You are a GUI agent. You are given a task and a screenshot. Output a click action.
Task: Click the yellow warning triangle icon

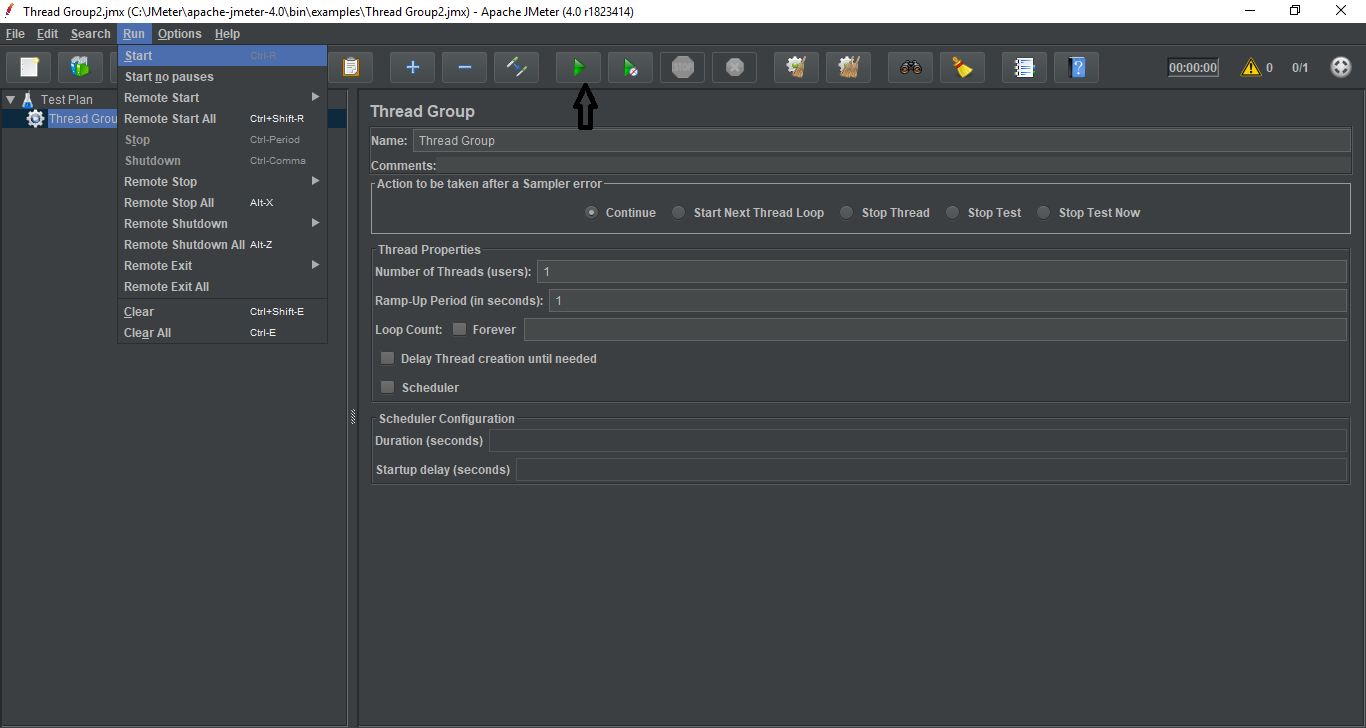(x=1250, y=68)
